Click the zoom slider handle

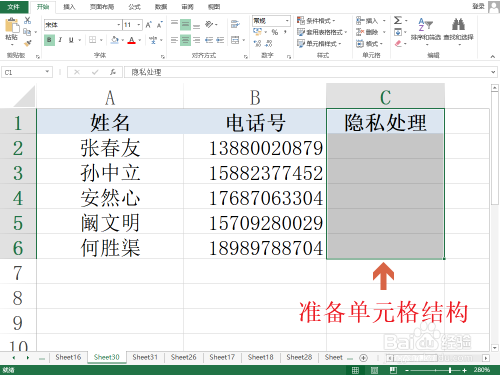[x=450, y=370]
